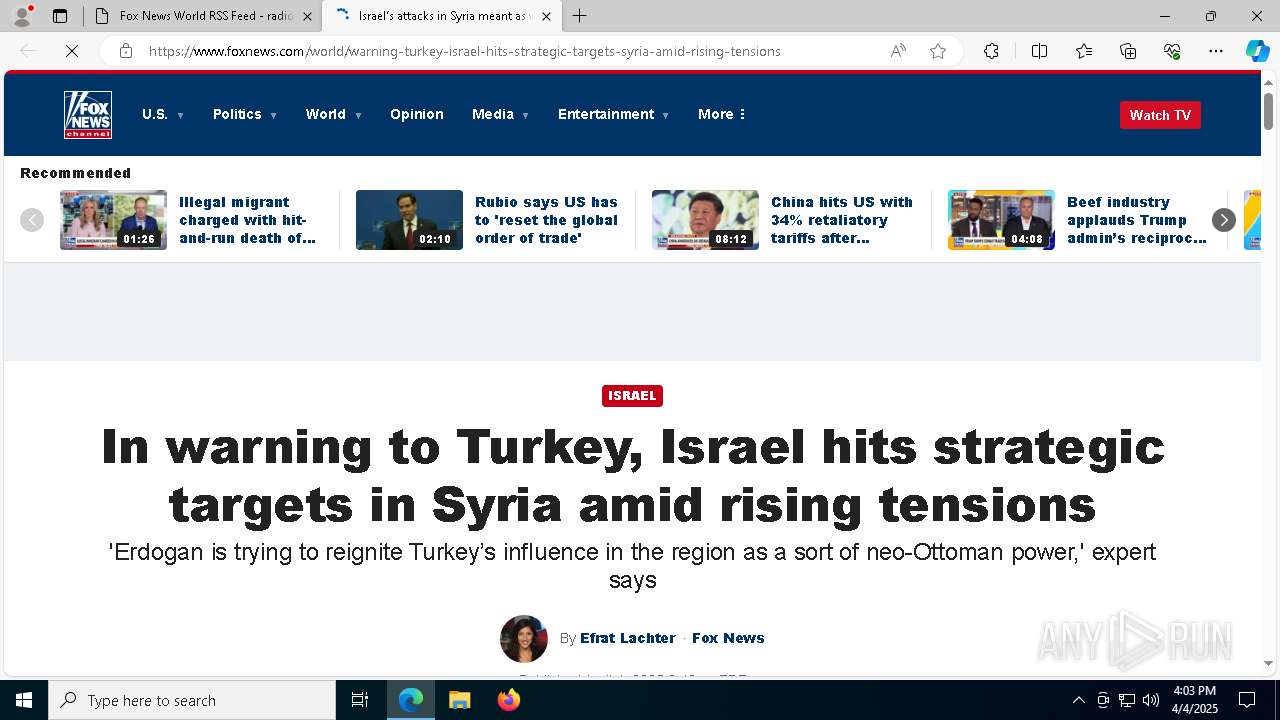
Task: Open the notifications center
Action: [1247, 700]
